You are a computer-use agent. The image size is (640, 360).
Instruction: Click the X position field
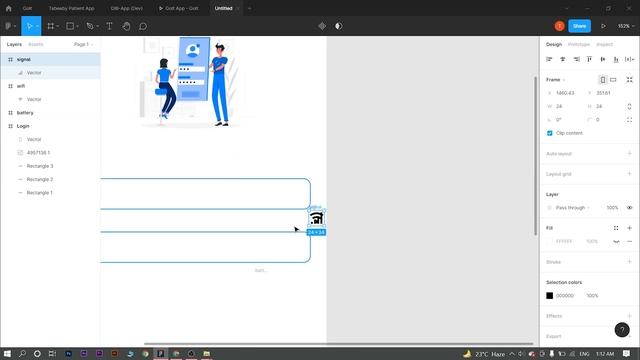click(x=565, y=93)
